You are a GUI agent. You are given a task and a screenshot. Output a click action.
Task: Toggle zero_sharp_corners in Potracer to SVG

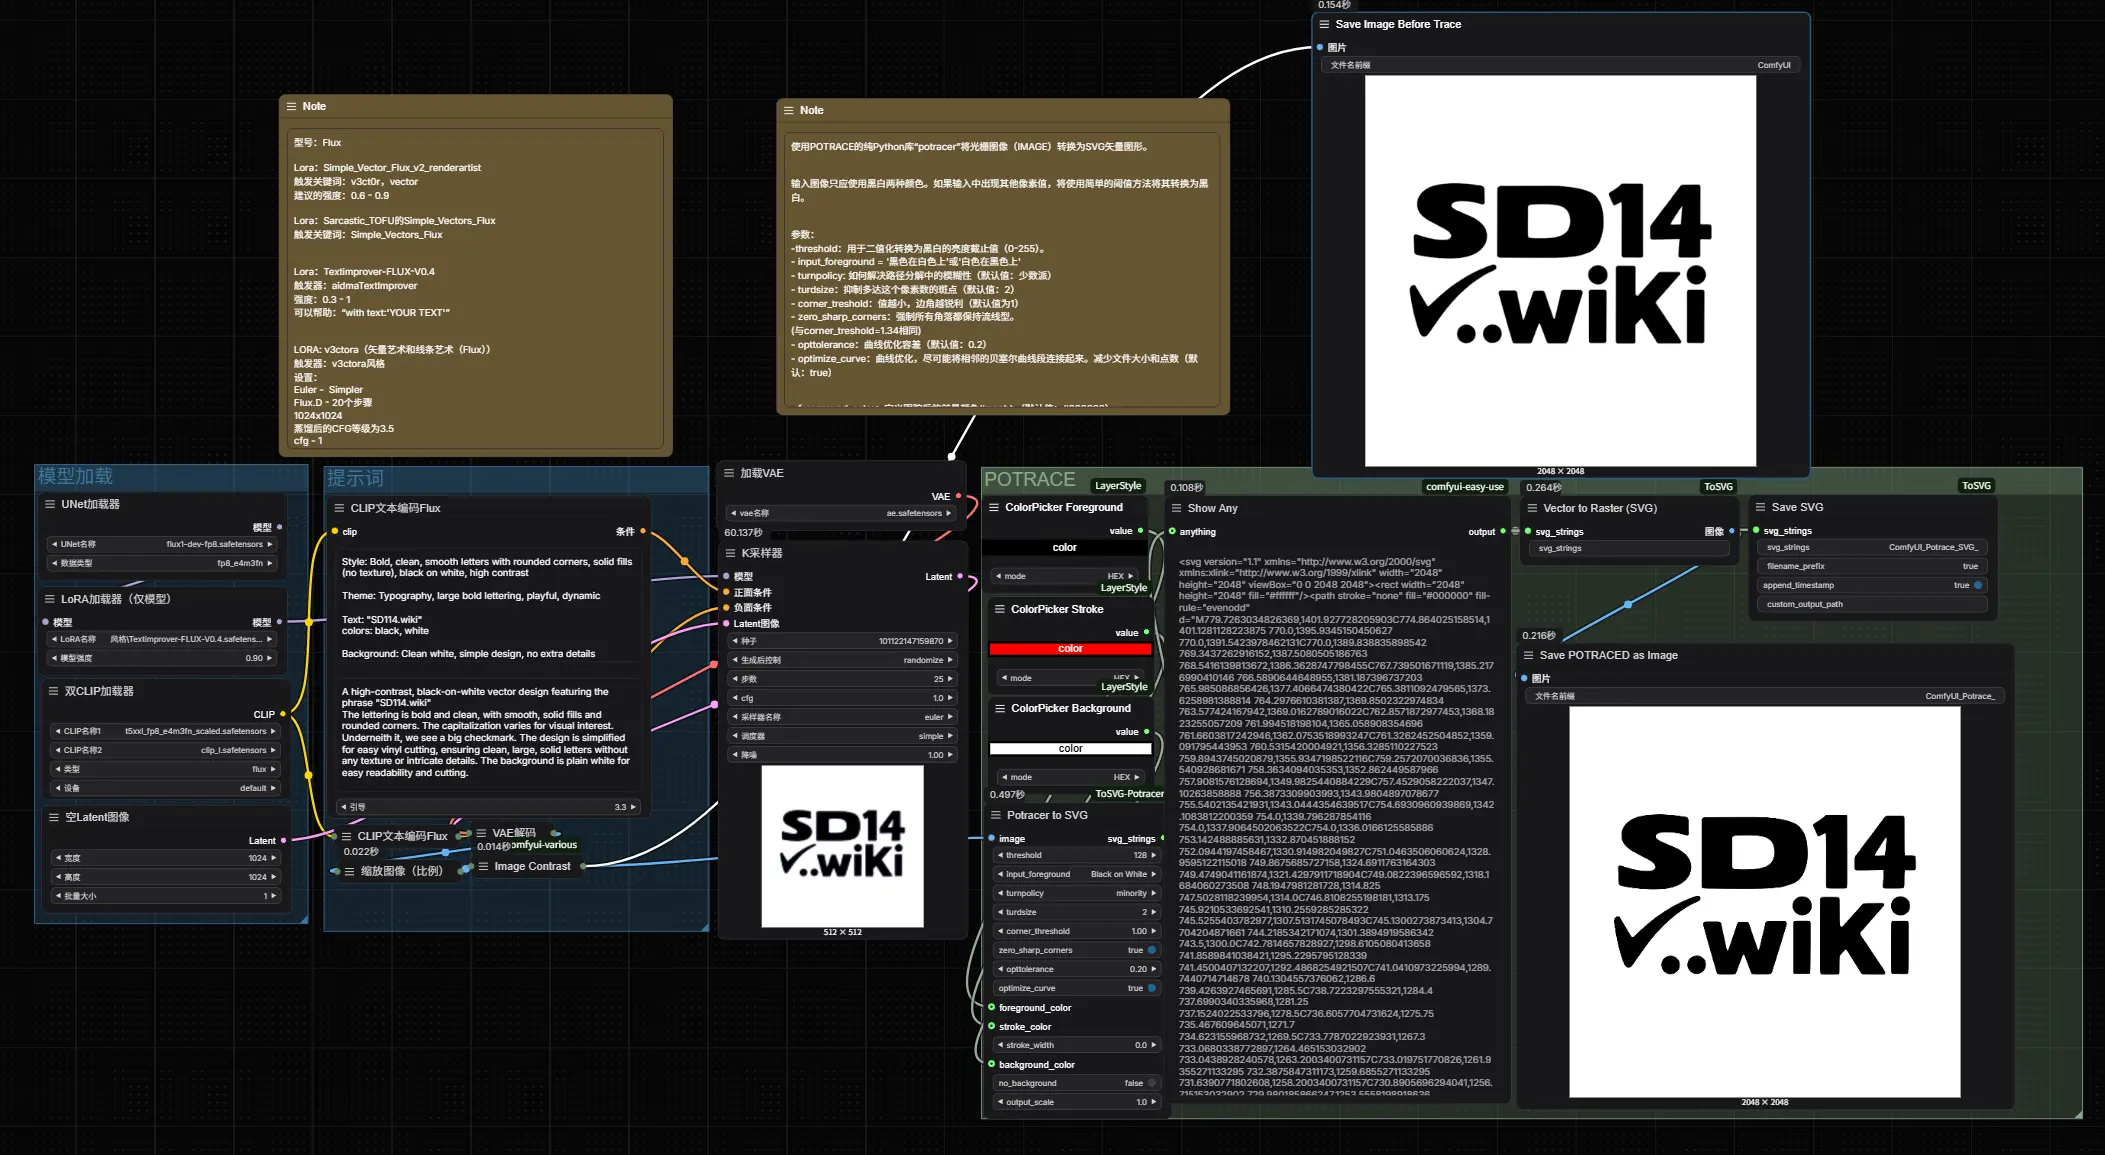[1151, 950]
